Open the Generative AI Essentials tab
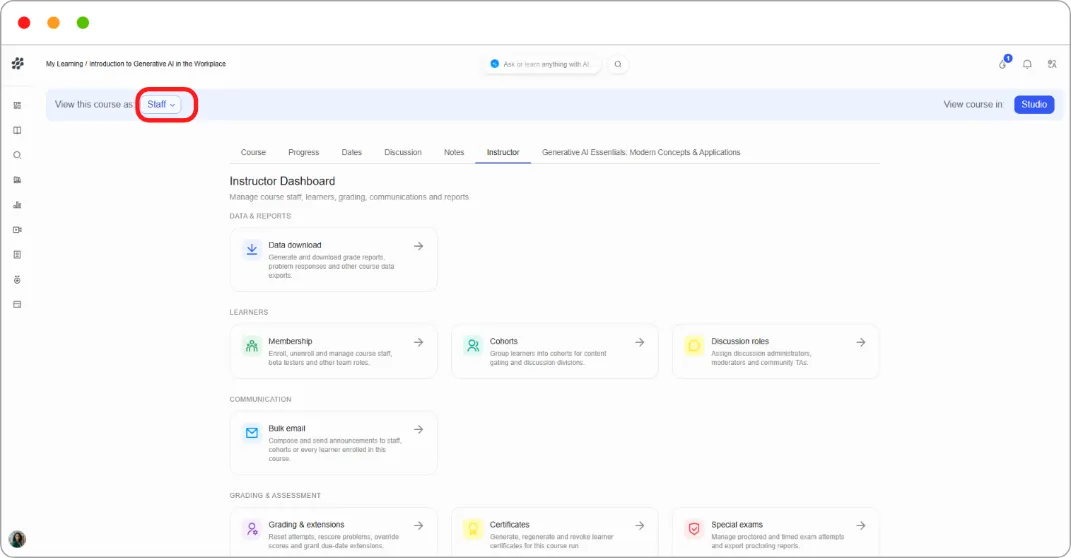The image size is (1071, 558). coord(641,152)
